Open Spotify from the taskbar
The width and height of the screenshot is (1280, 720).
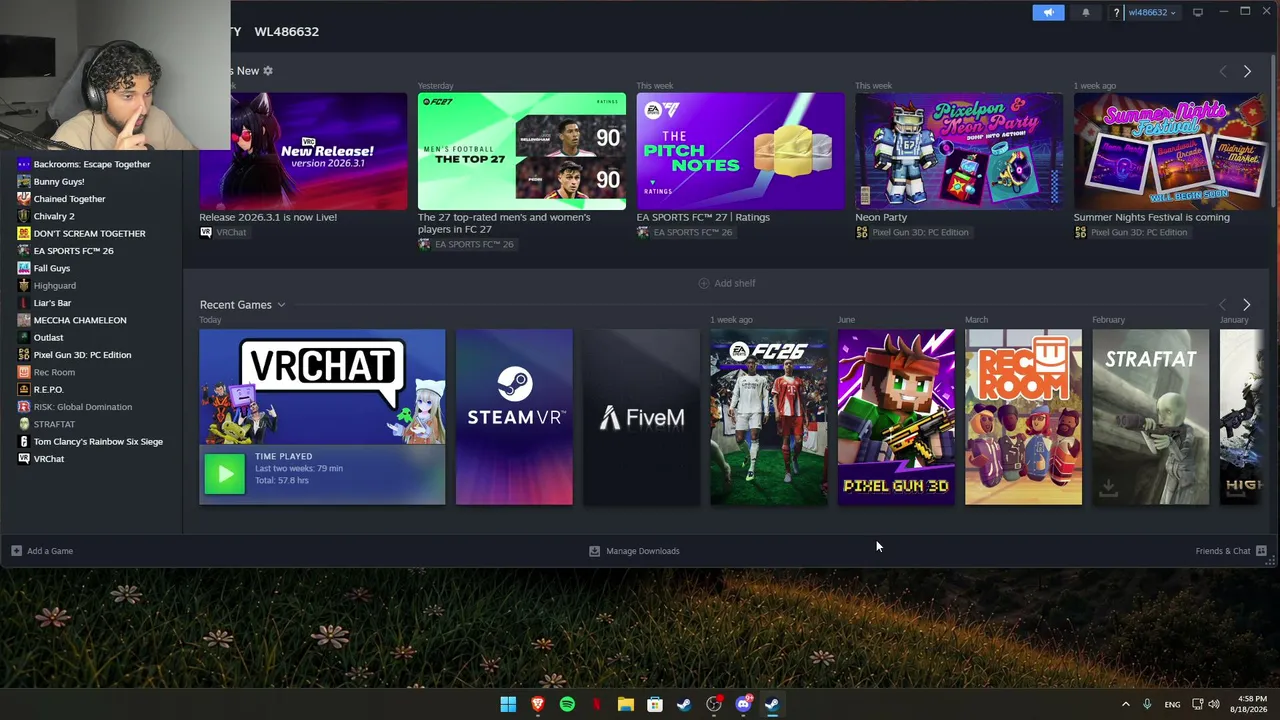[567, 705]
